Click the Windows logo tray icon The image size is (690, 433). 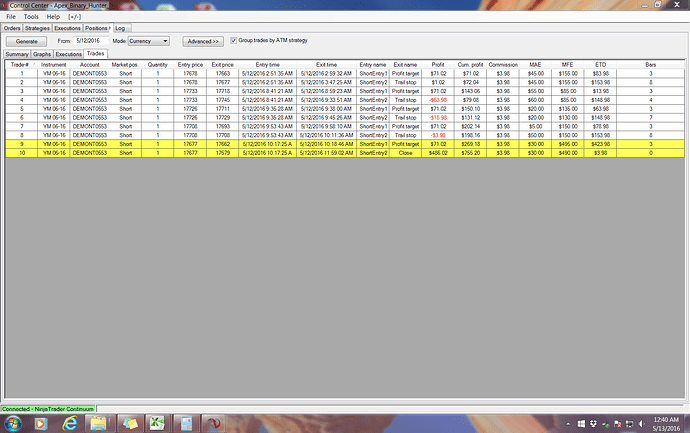581,424
